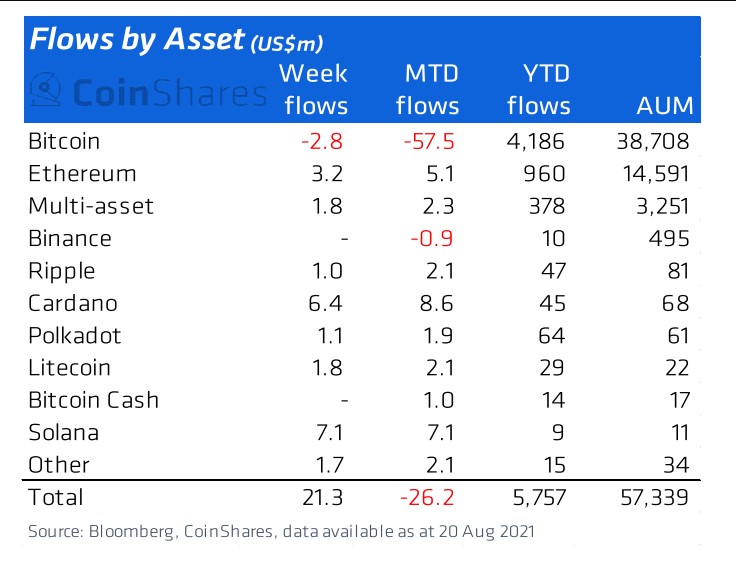Click the Solana row label
Screen dimensions: 736x567
tap(66, 432)
